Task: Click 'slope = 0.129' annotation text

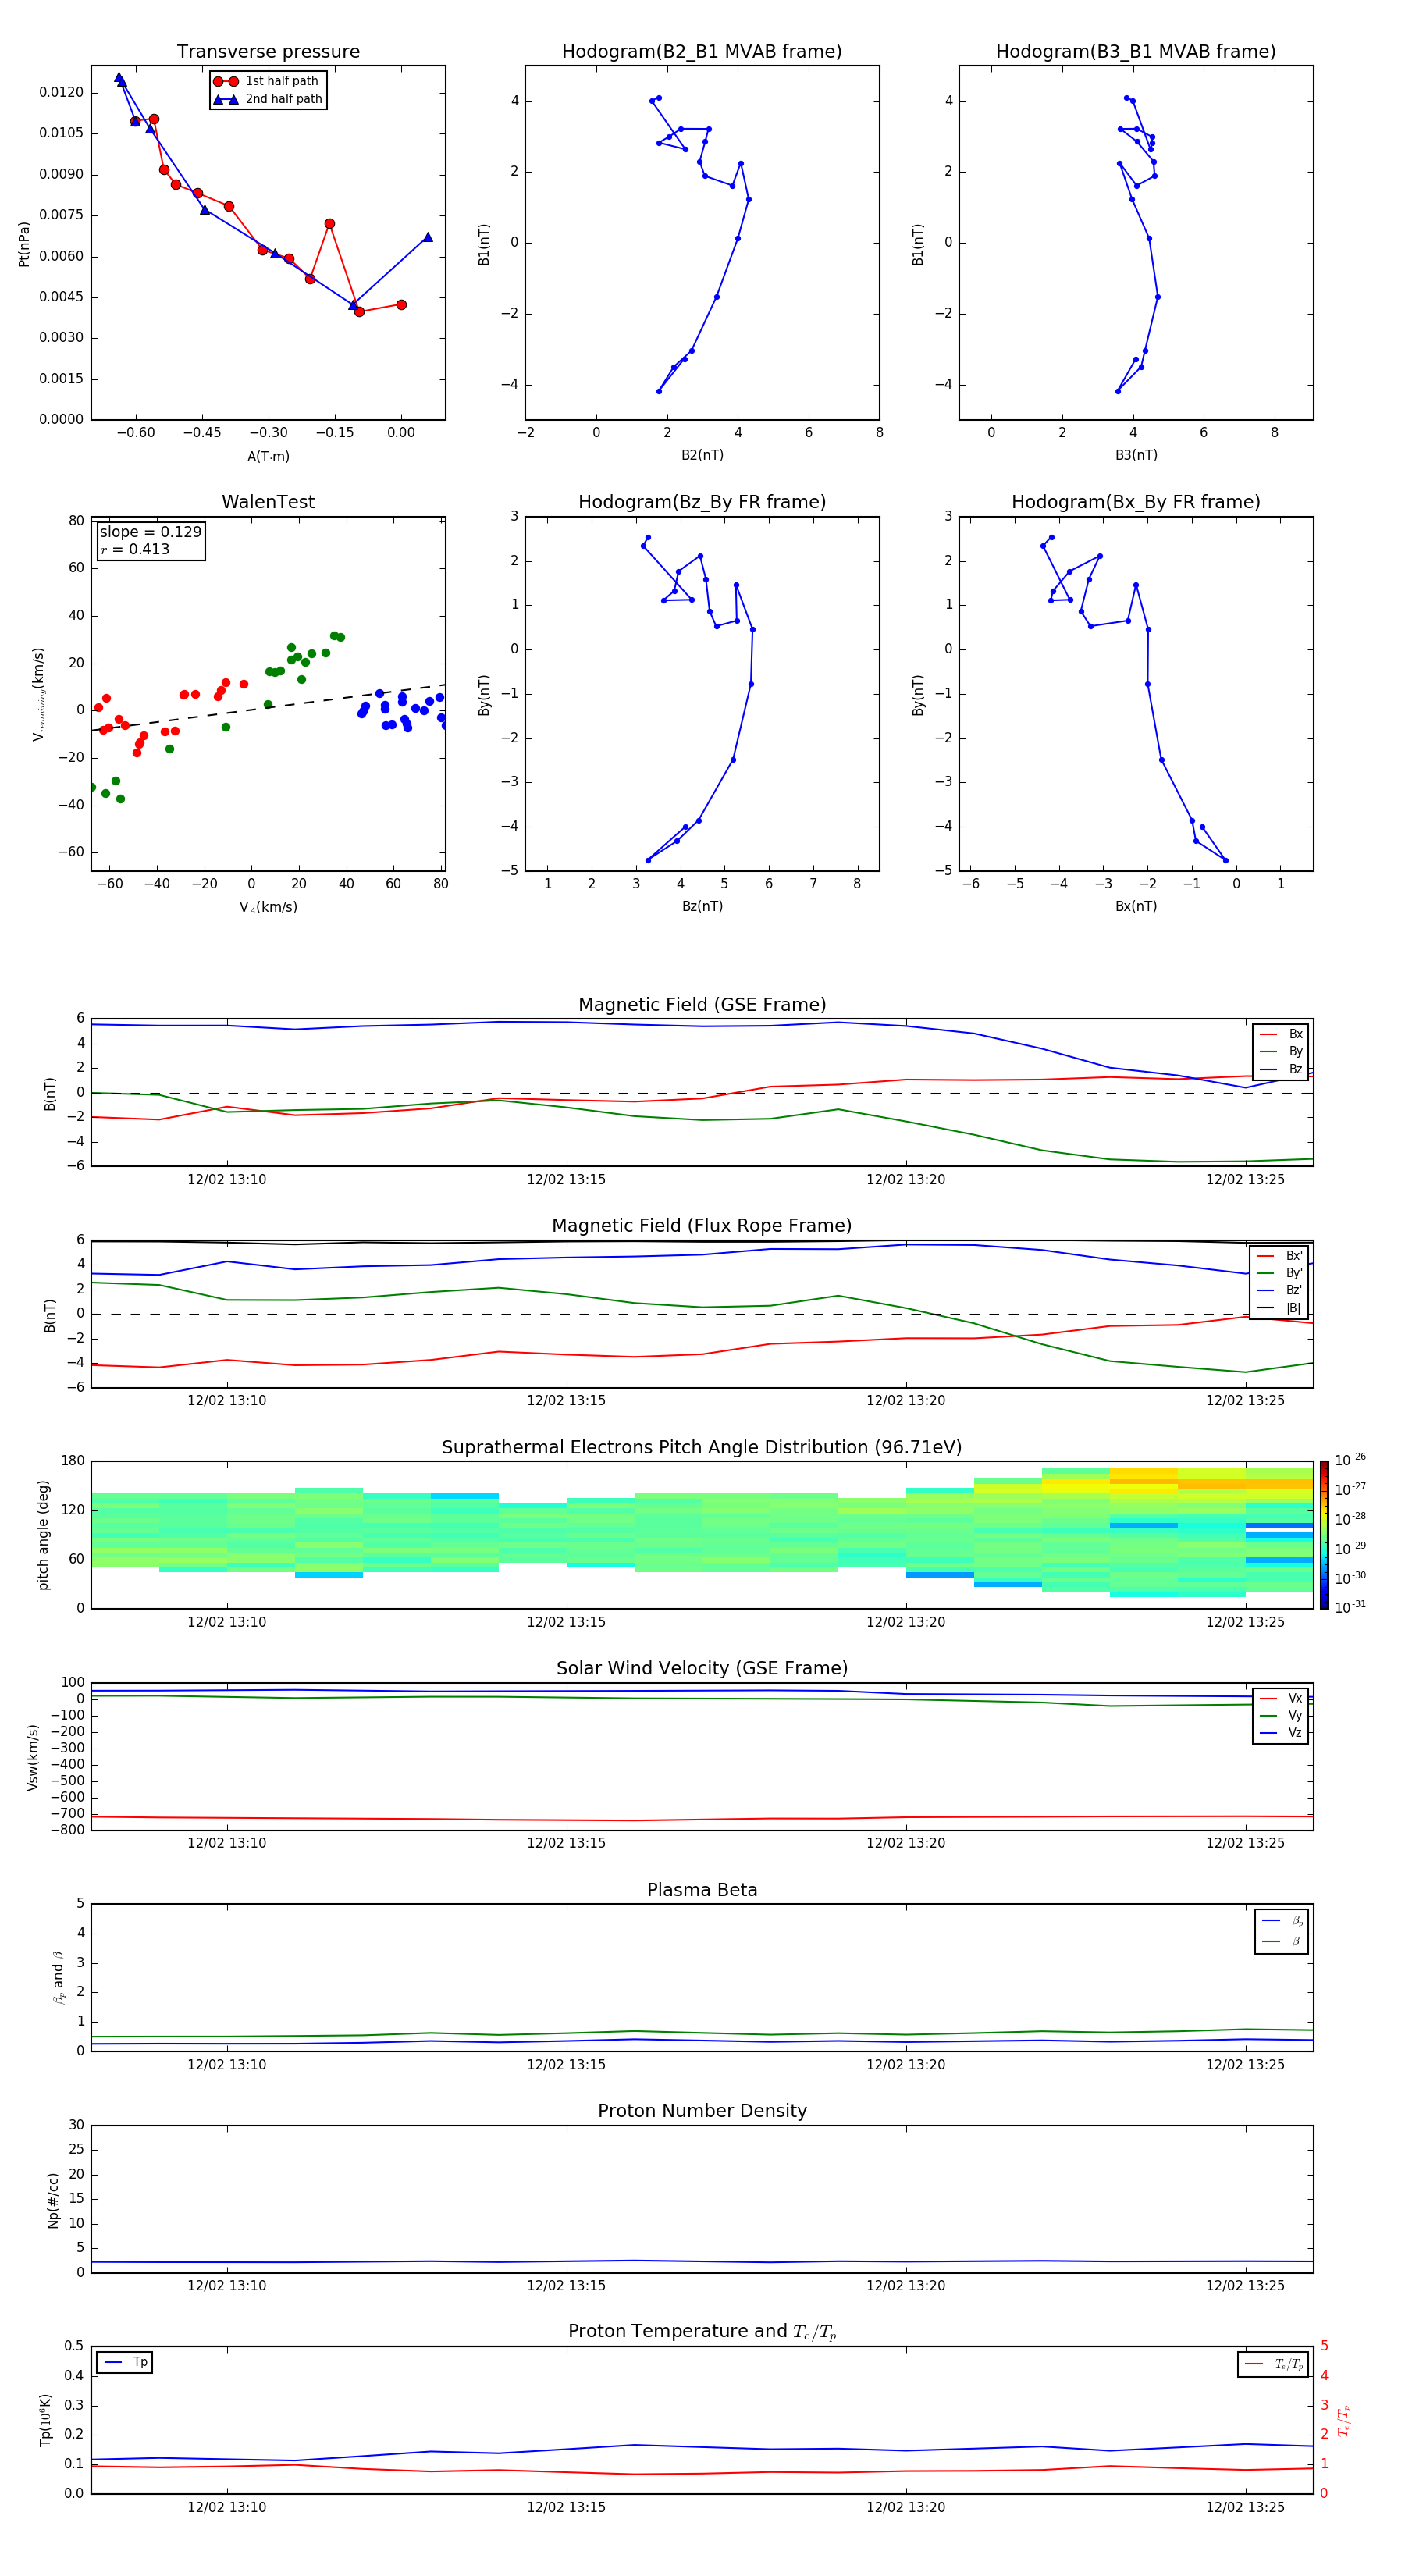Action: click(x=150, y=532)
